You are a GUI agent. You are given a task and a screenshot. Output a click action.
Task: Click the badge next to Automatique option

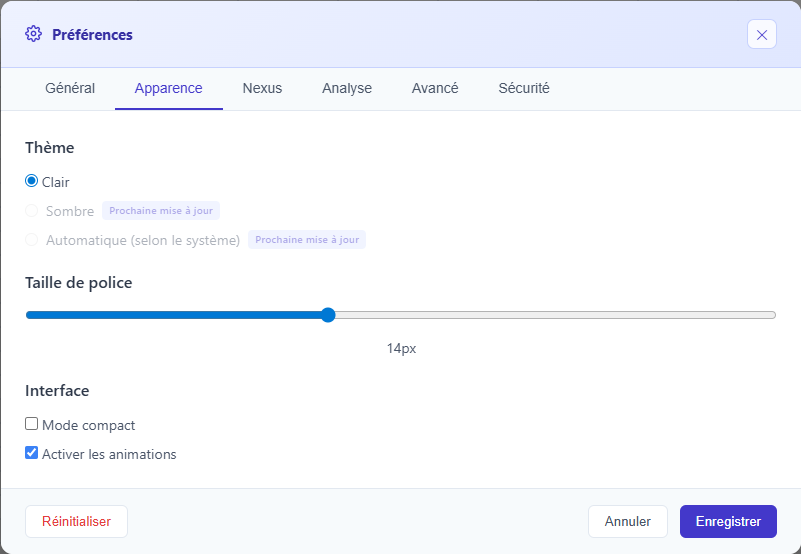[x=307, y=240]
